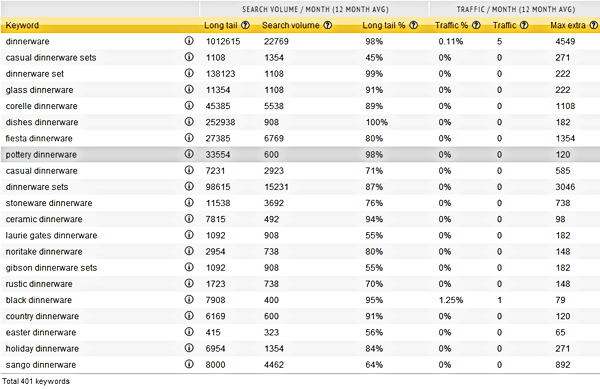Select the keyword 'gibson dinnerware sets'
The image size is (600, 389).
pos(51,268)
